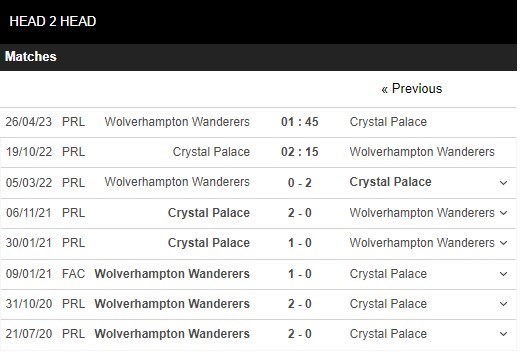The width and height of the screenshot is (521, 361).
Task: Click Wolverhampton Wanderers in the 26/04/23 row
Action: (177, 122)
